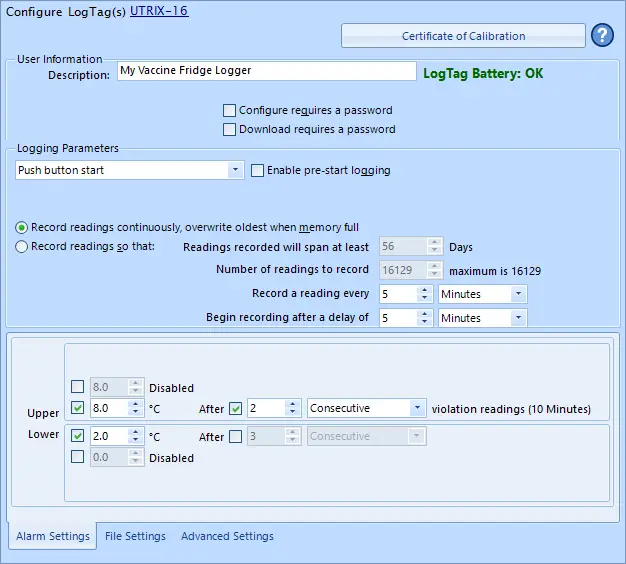
Task: Uncheck the upper 8.0 °C alarm checkbox
Action: [78, 408]
